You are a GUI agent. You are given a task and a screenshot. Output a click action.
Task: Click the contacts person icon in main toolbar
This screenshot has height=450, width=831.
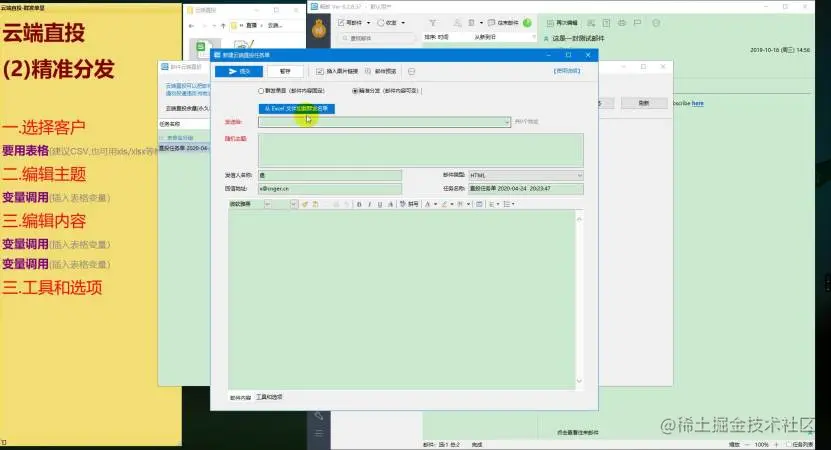pyautogui.click(x=457, y=23)
